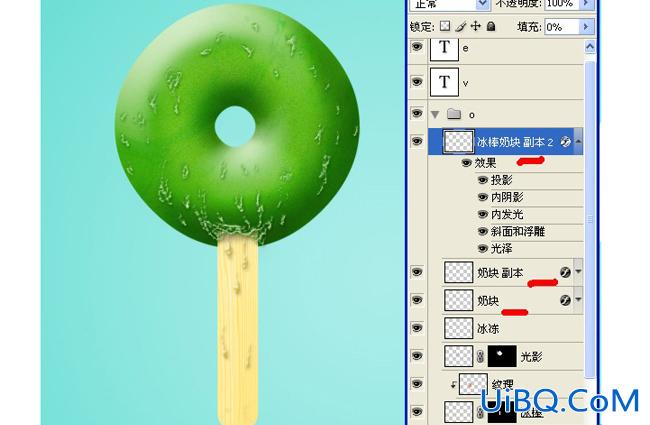Collapse the layer group o triangle
Screen dimensions: 650x425
tap(435, 114)
